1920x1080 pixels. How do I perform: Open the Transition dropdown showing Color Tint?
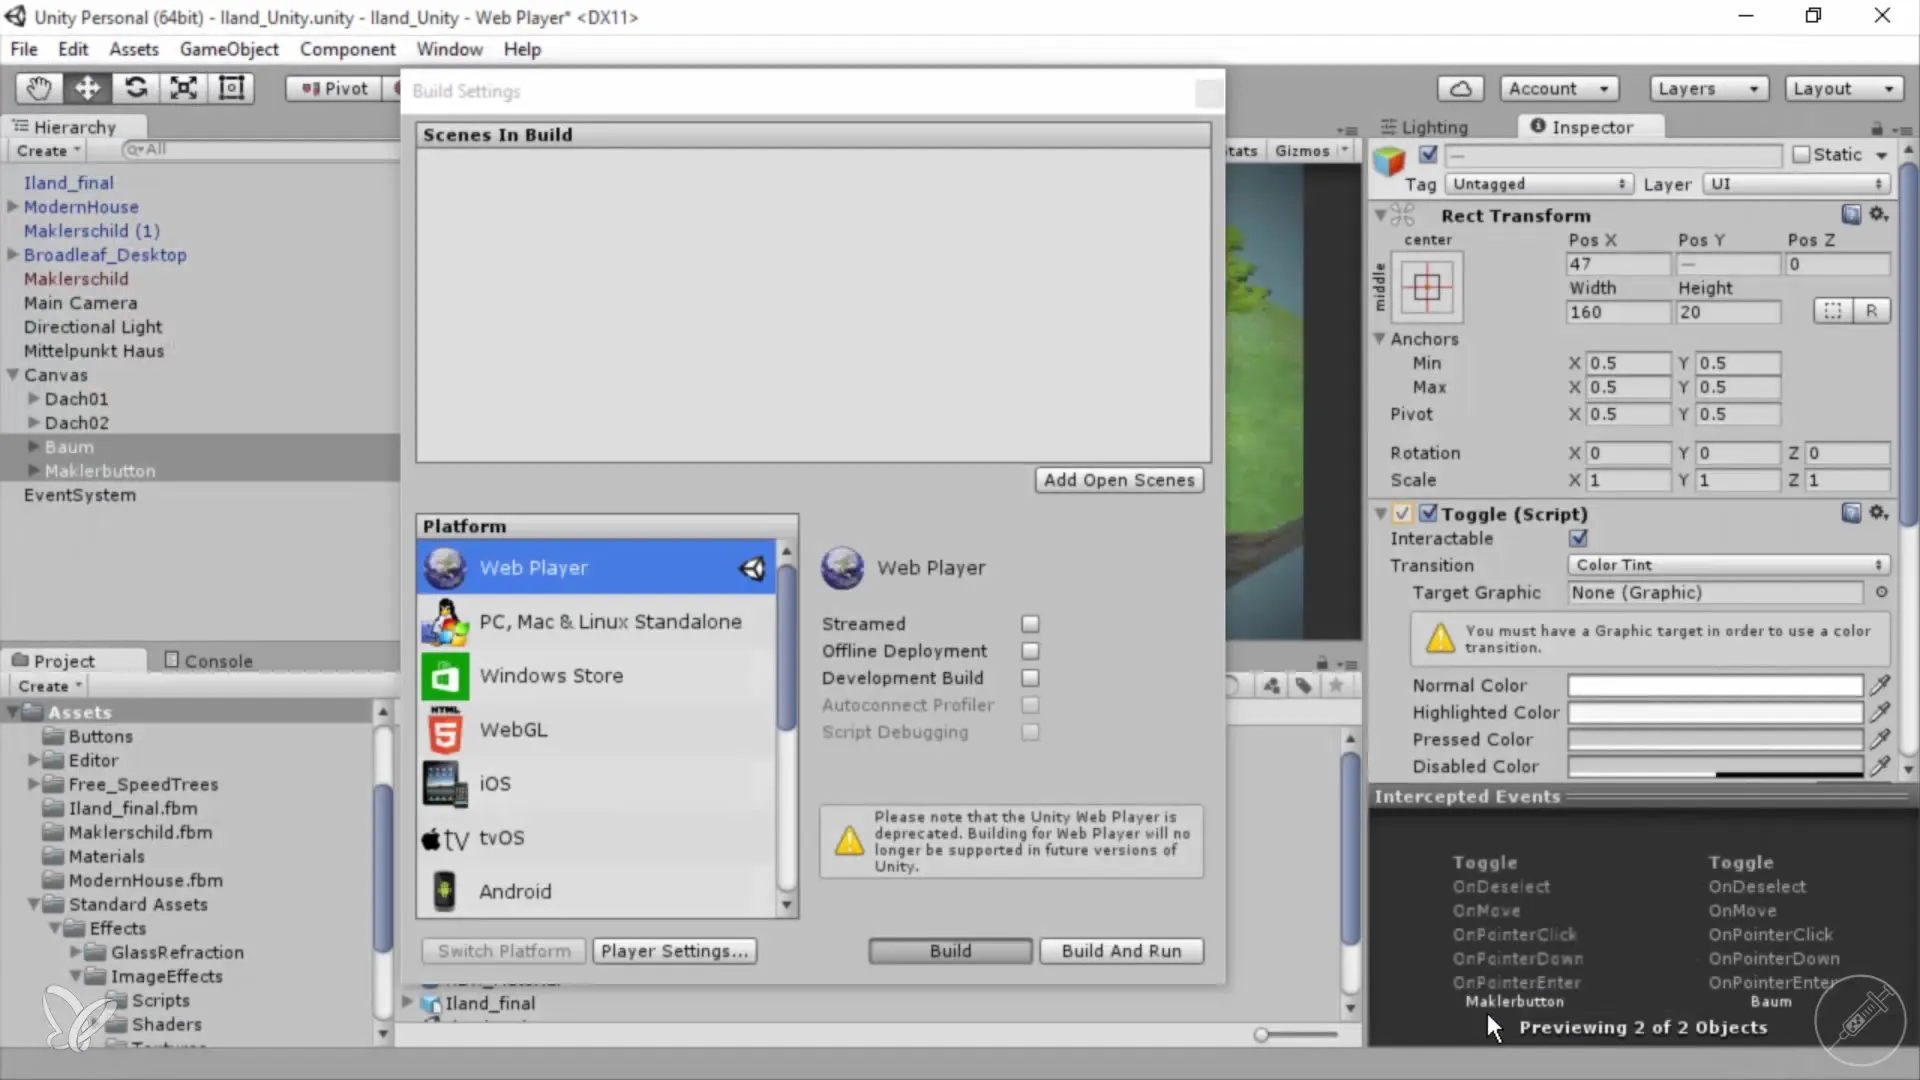tap(1728, 565)
